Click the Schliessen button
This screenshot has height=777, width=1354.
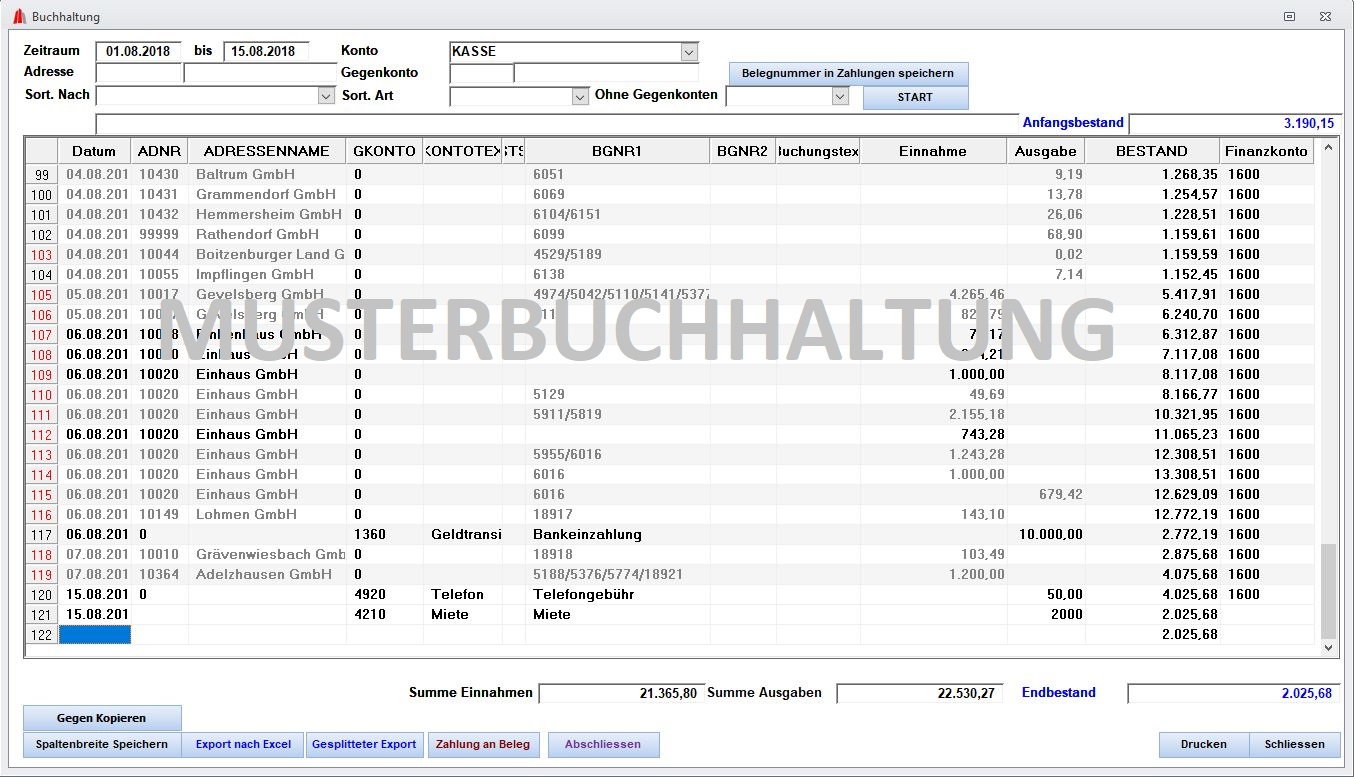coord(1295,744)
